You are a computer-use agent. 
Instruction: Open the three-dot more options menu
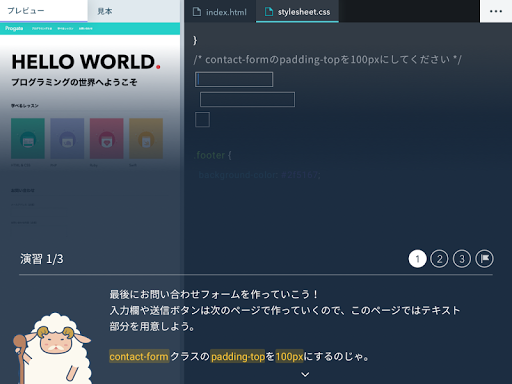click(x=496, y=11)
